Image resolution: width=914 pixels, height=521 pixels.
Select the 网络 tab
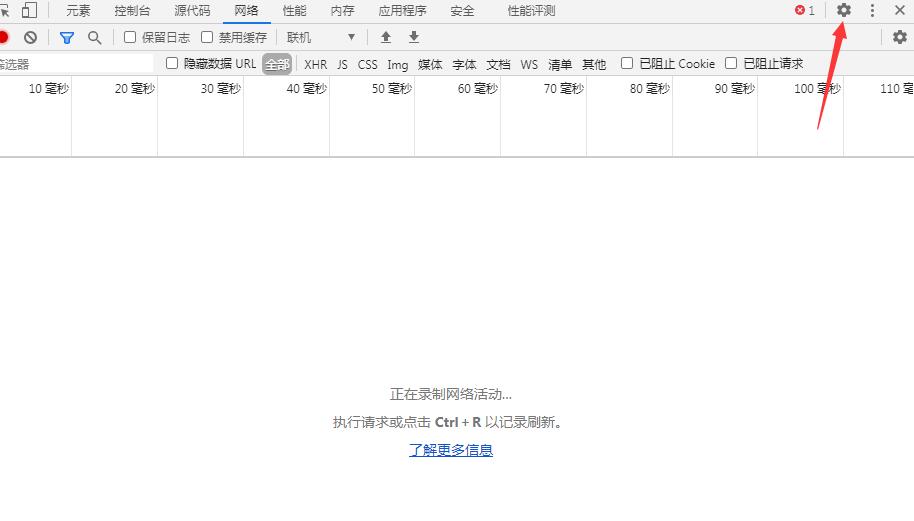pos(247,11)
